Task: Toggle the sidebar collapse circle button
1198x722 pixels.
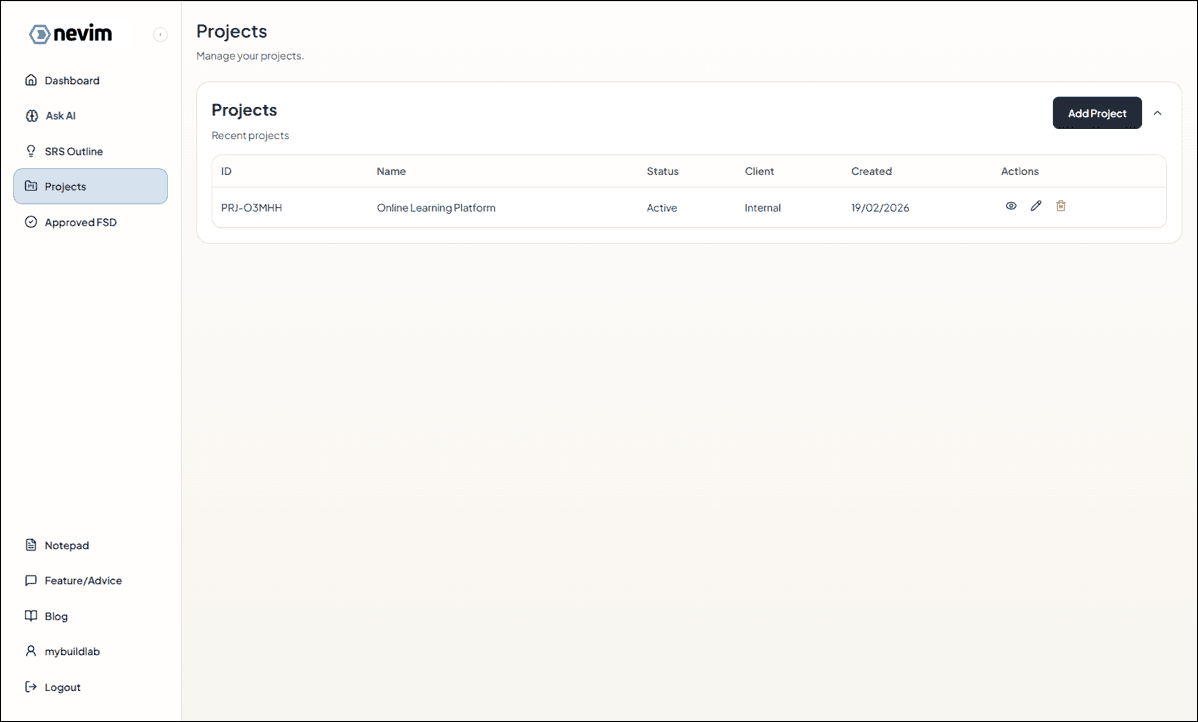Action: (x=160, y=34)
